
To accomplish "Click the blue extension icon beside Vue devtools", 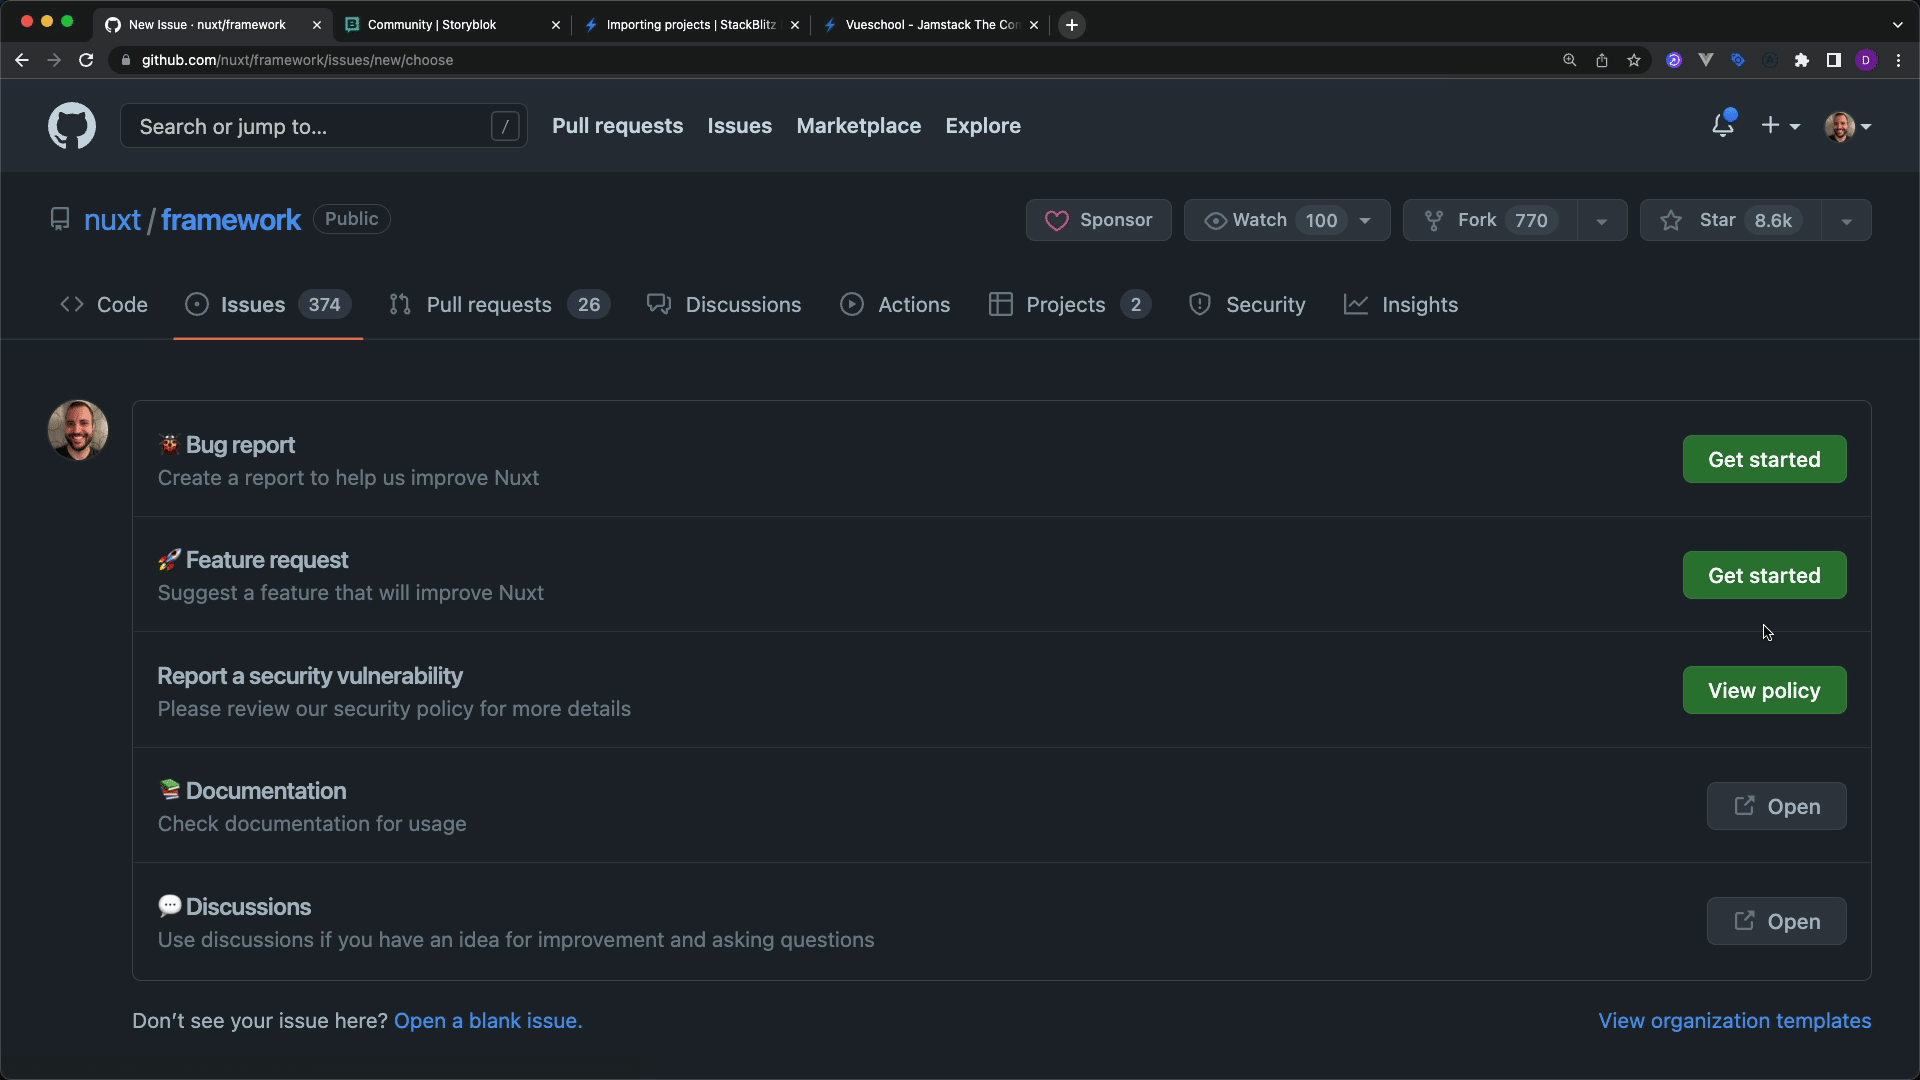I will click(x=1738, y=60).
